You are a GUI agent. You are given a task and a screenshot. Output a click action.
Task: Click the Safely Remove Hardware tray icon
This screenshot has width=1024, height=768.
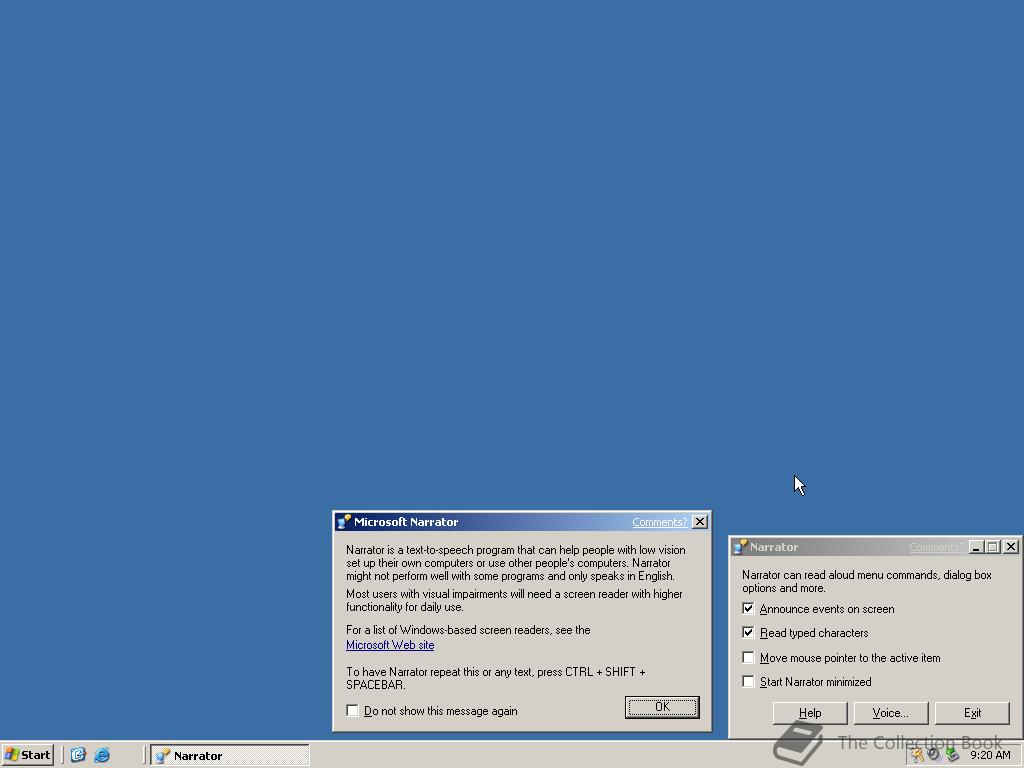click(953, 755)
